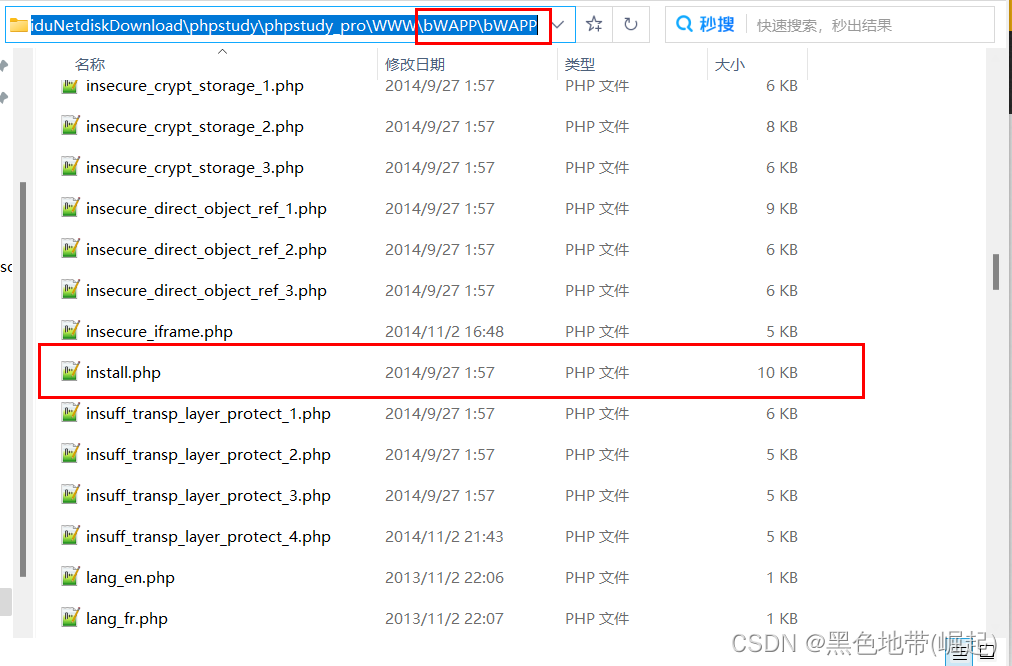Click icon of insecure_crypt_storage_3.php
The image size is (1012, 666).
[70, 166]
